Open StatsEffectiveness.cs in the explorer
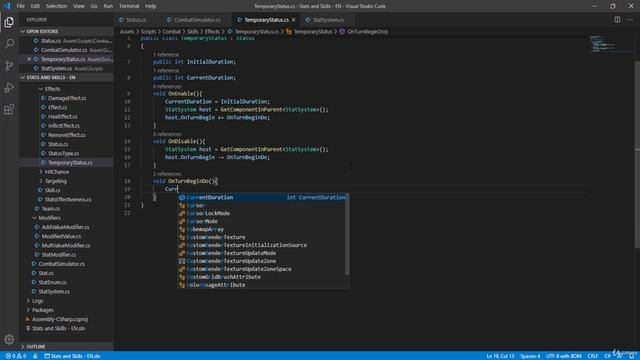 (x=68, y=200)
